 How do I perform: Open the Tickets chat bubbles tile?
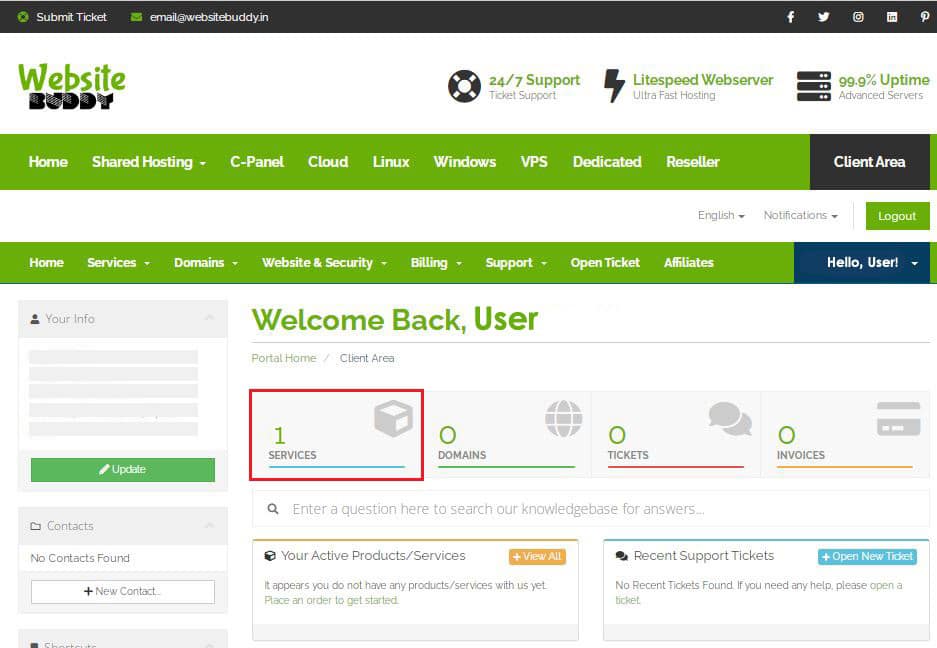(x=676, y=435)
